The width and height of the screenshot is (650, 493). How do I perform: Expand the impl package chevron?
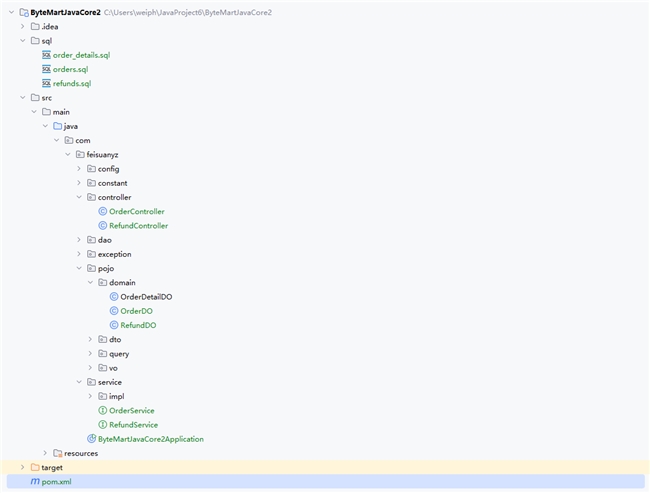(90, 396)
